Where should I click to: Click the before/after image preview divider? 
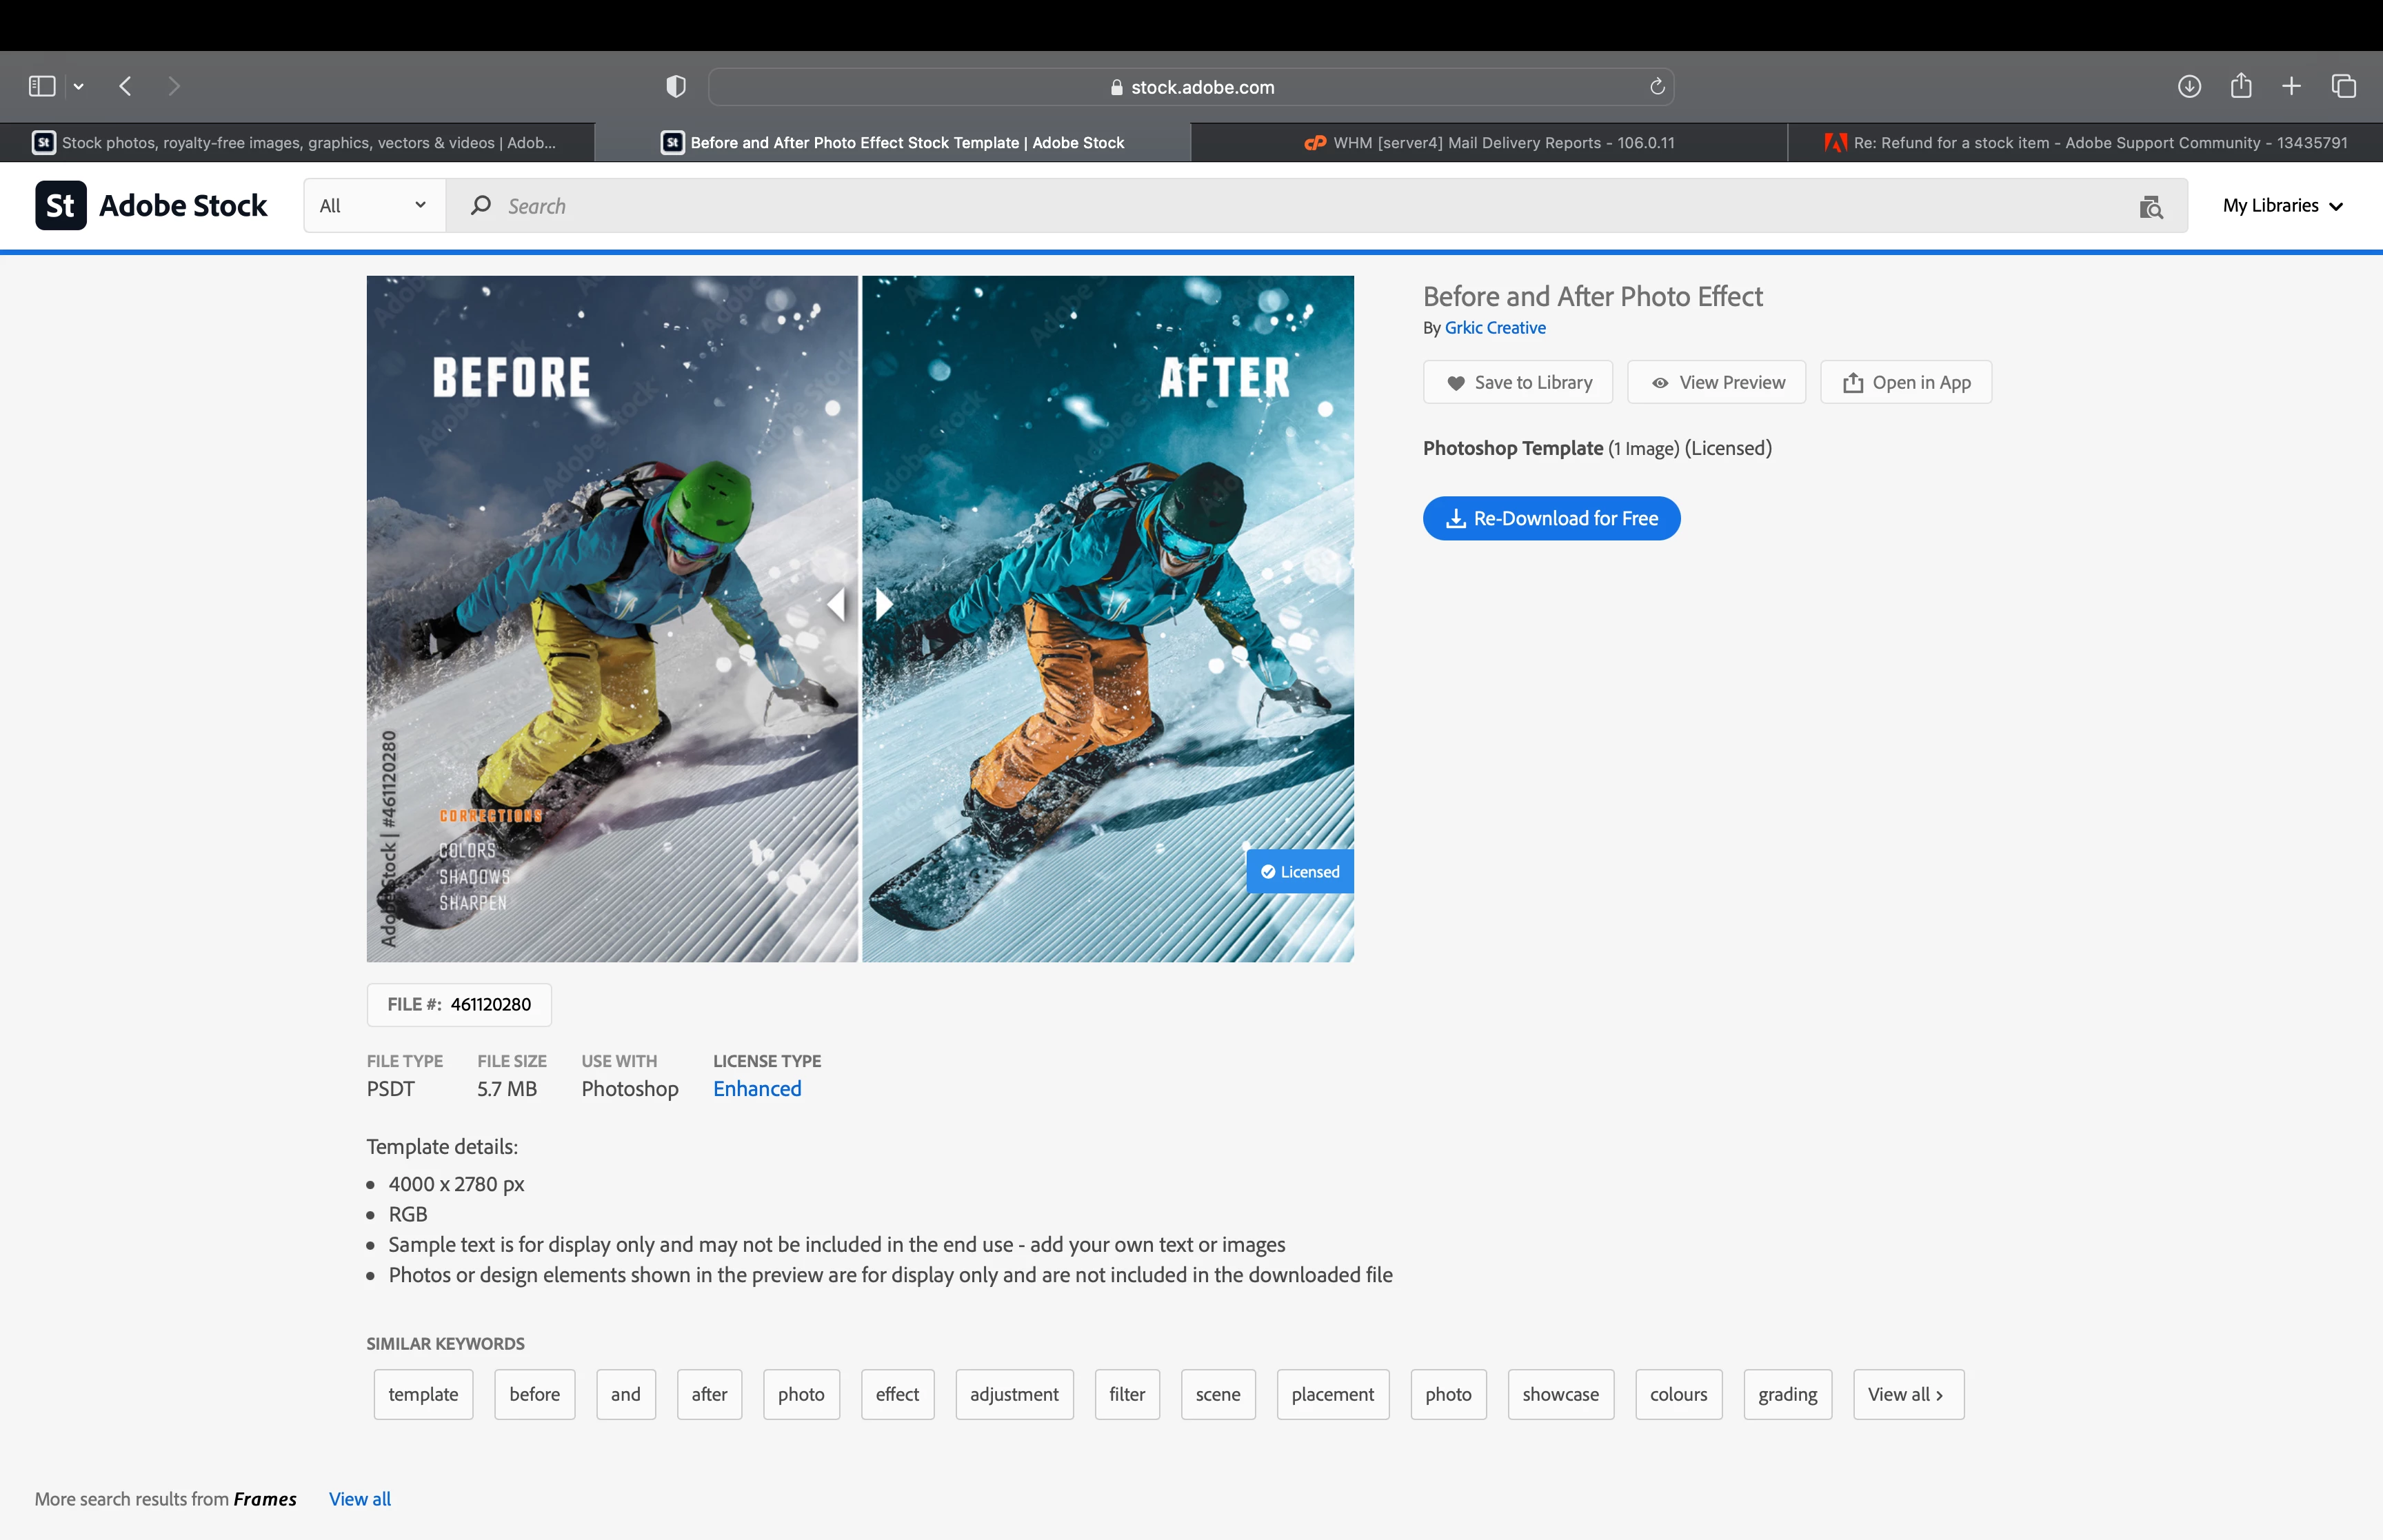860,604
